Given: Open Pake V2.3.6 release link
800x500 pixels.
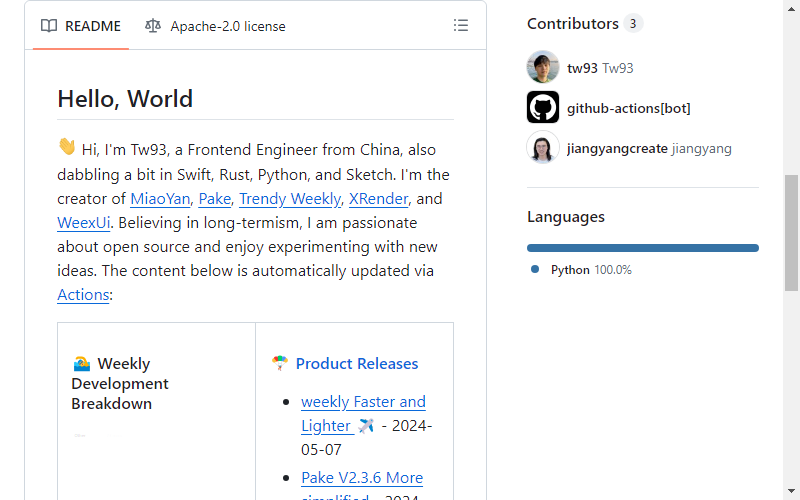Looking at the screenshot, I should coord(362,478).
